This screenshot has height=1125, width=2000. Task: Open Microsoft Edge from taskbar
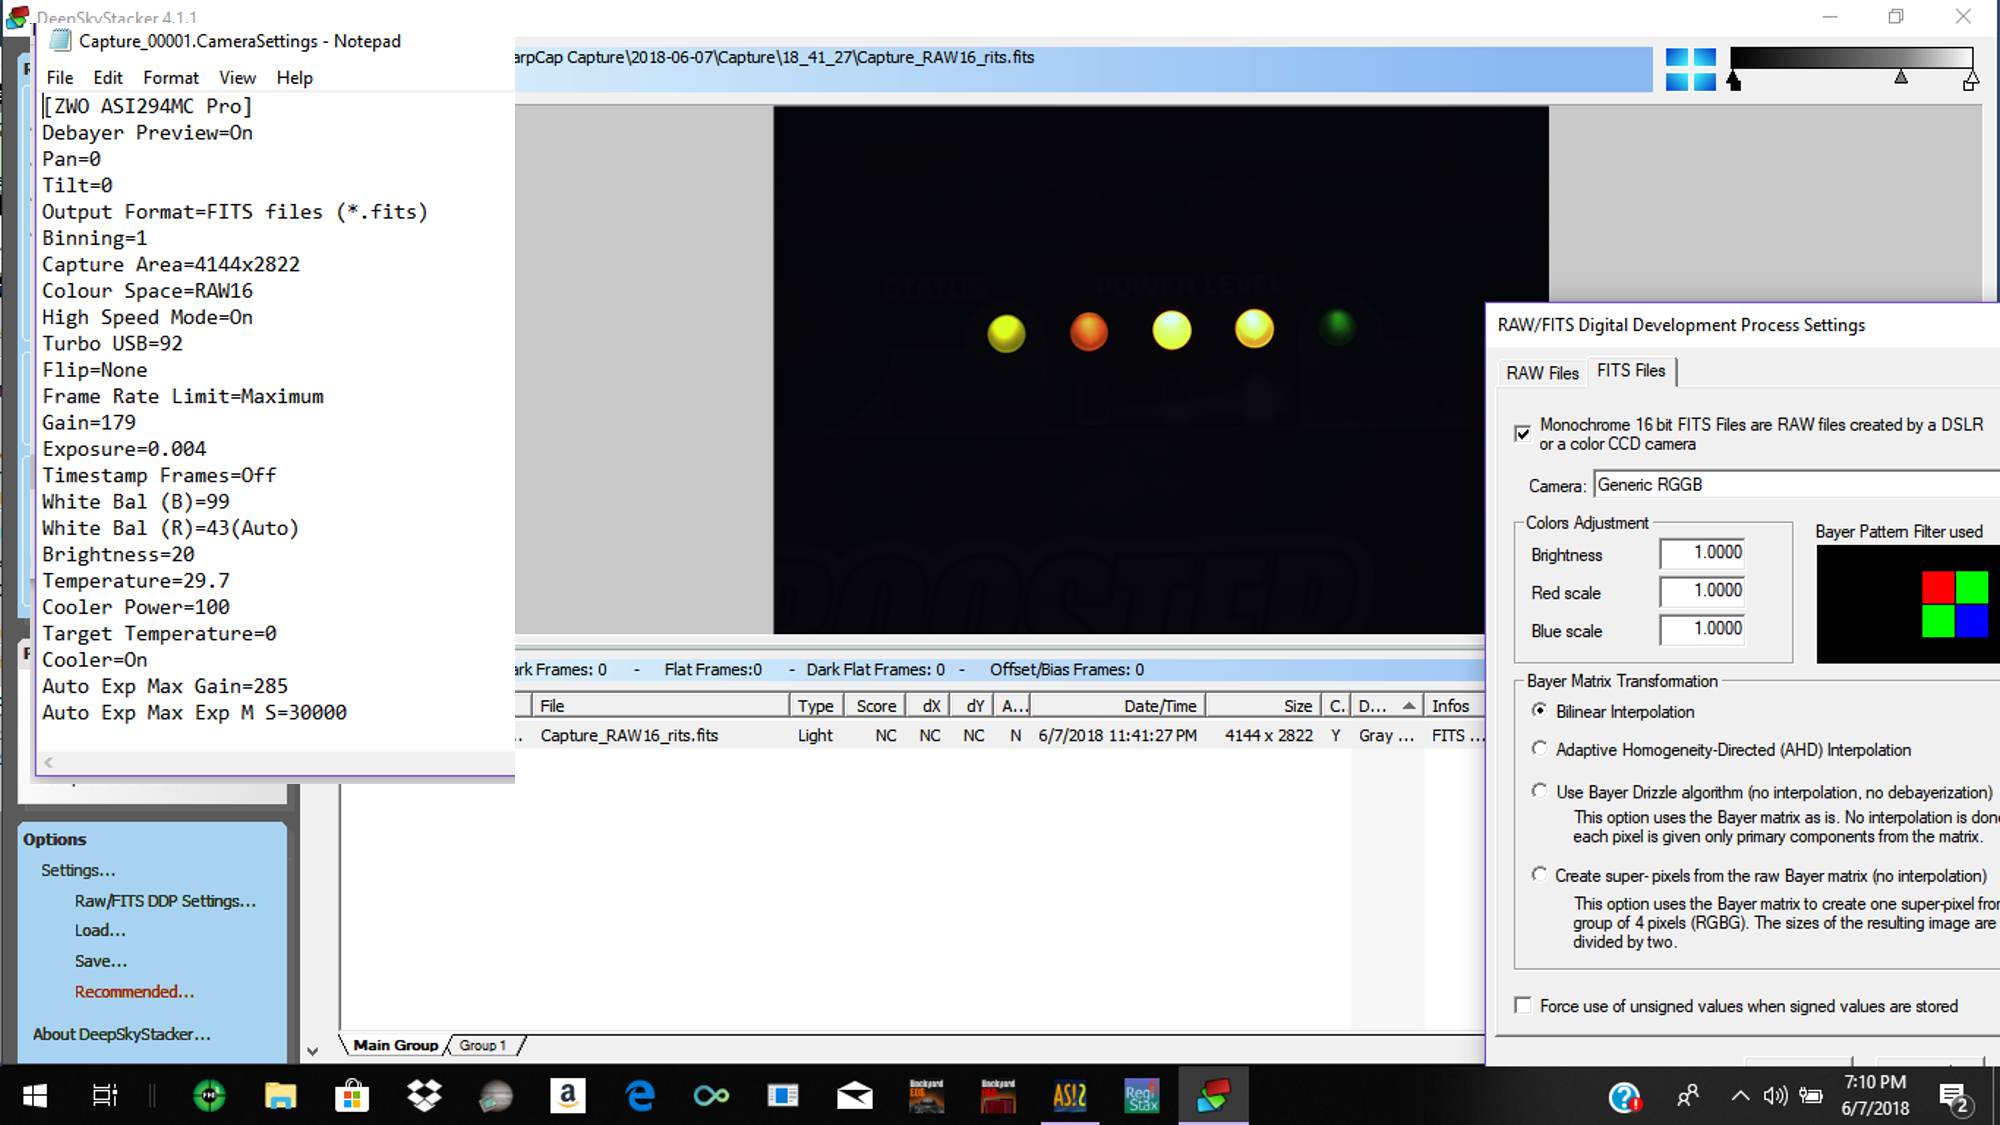tap(640, 1096)
